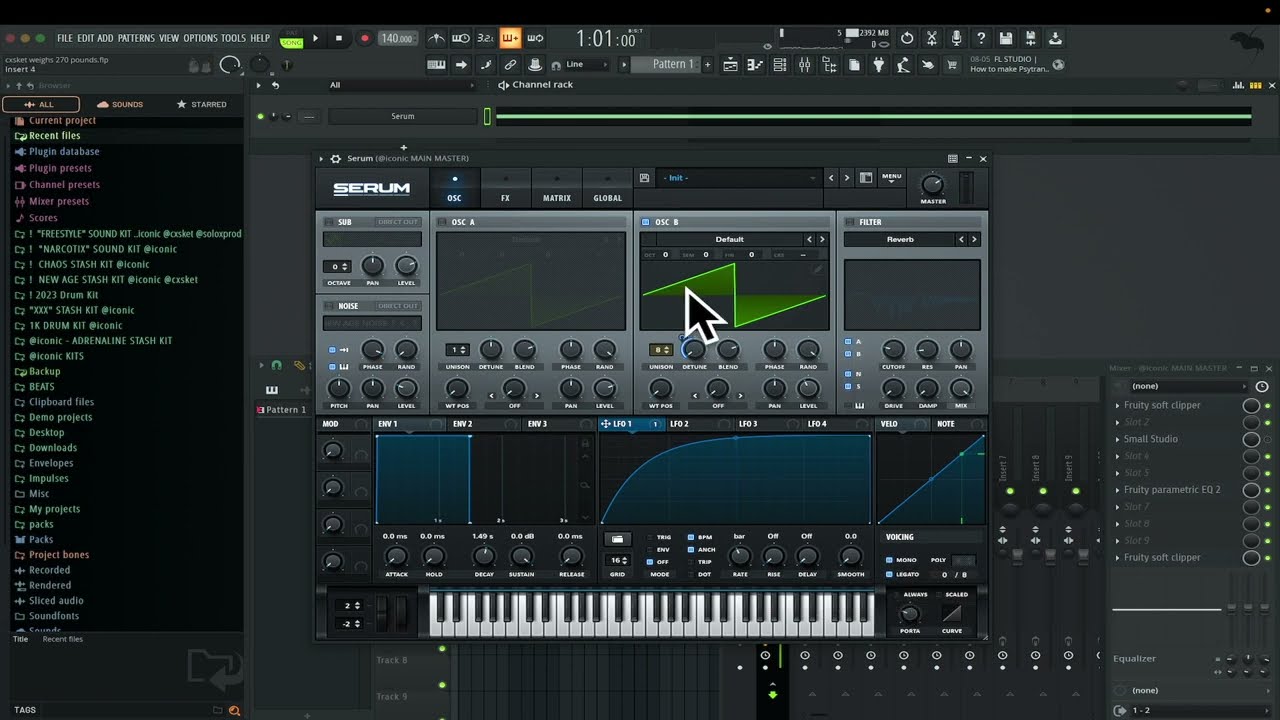Select next filter type arrow

pyautogui.click(x=974, y=239)
